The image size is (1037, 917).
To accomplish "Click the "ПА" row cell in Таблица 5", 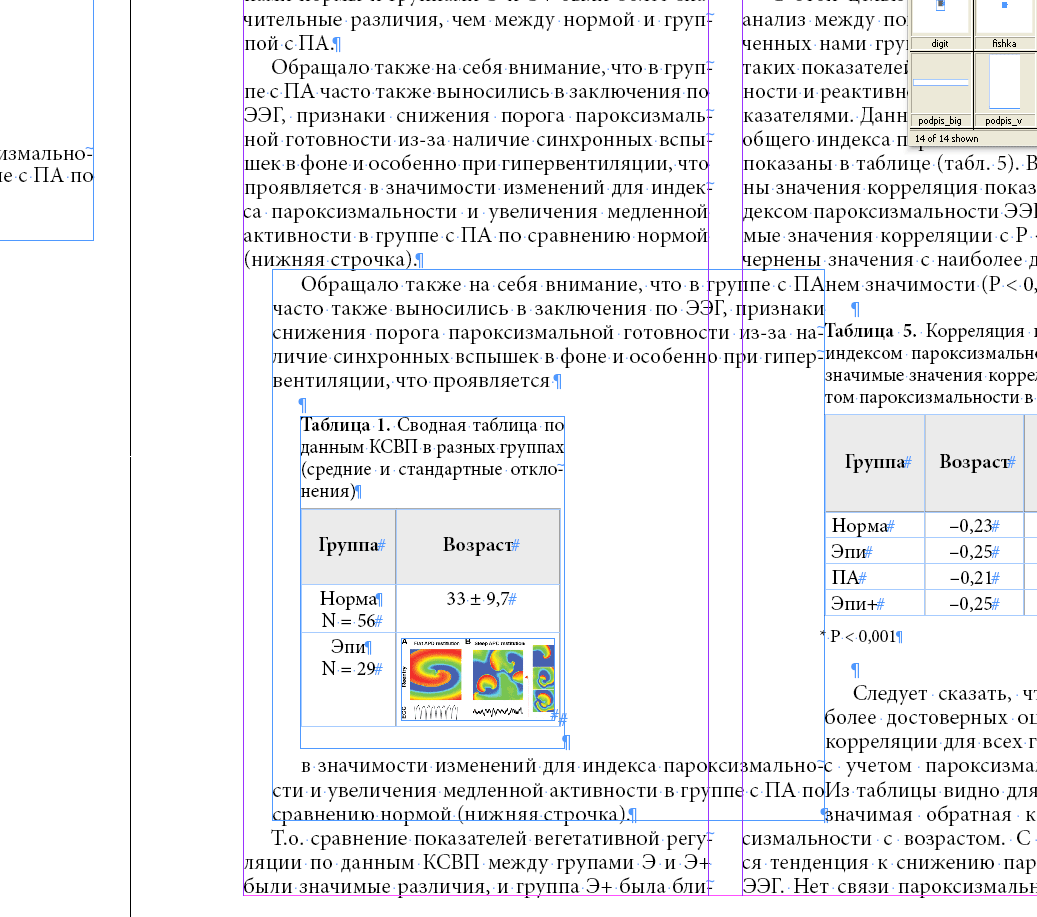I will point(874,578).
